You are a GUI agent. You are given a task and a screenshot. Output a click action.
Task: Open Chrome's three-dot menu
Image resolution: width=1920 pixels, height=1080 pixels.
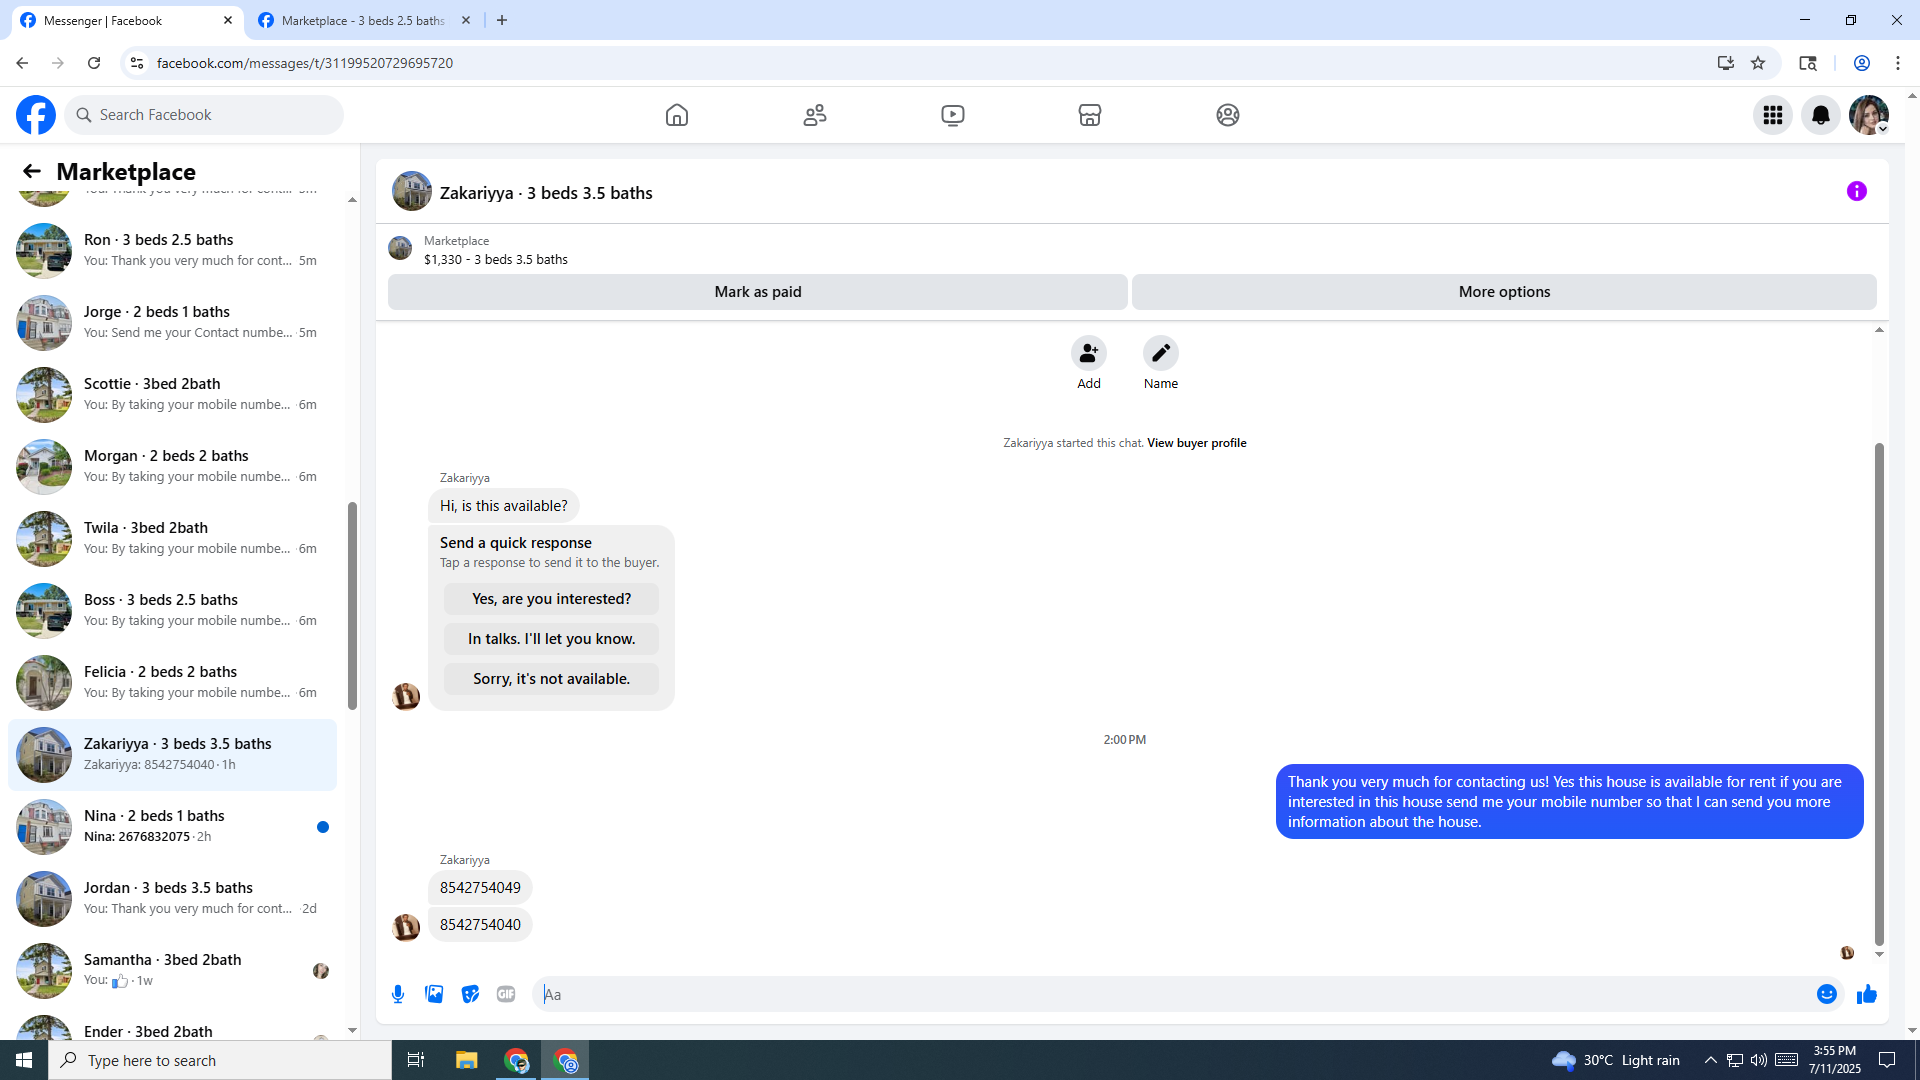1898,63
